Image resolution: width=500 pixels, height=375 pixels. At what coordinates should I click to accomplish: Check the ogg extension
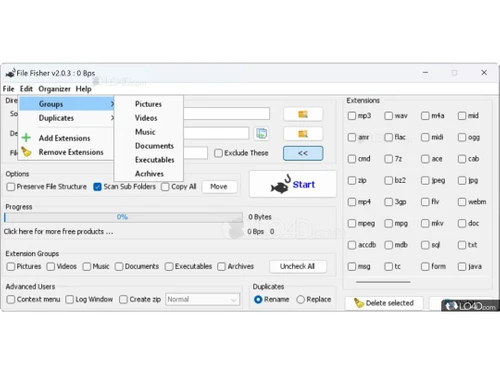[462, 137]
